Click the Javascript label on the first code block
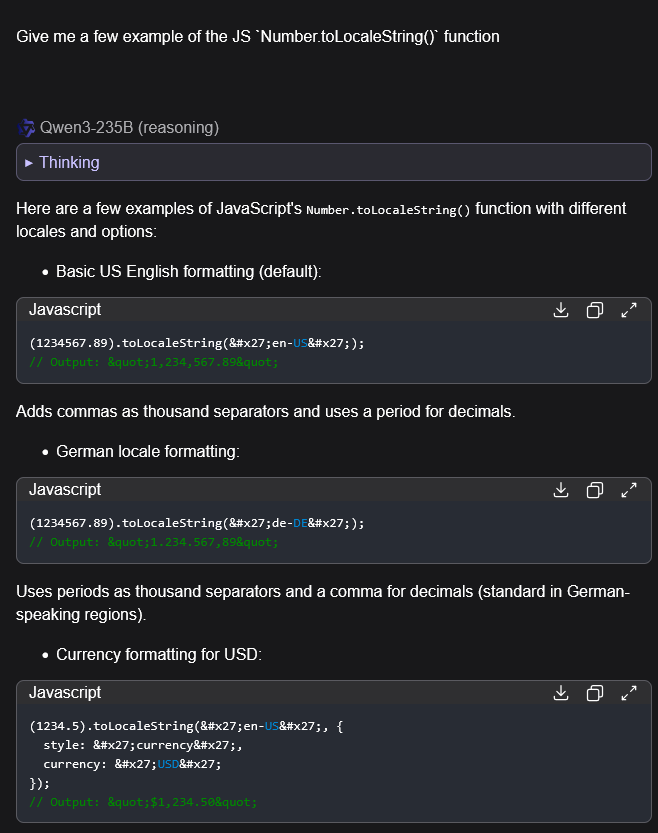The width and height of the screenshot is (658, 833). (65, 310)
